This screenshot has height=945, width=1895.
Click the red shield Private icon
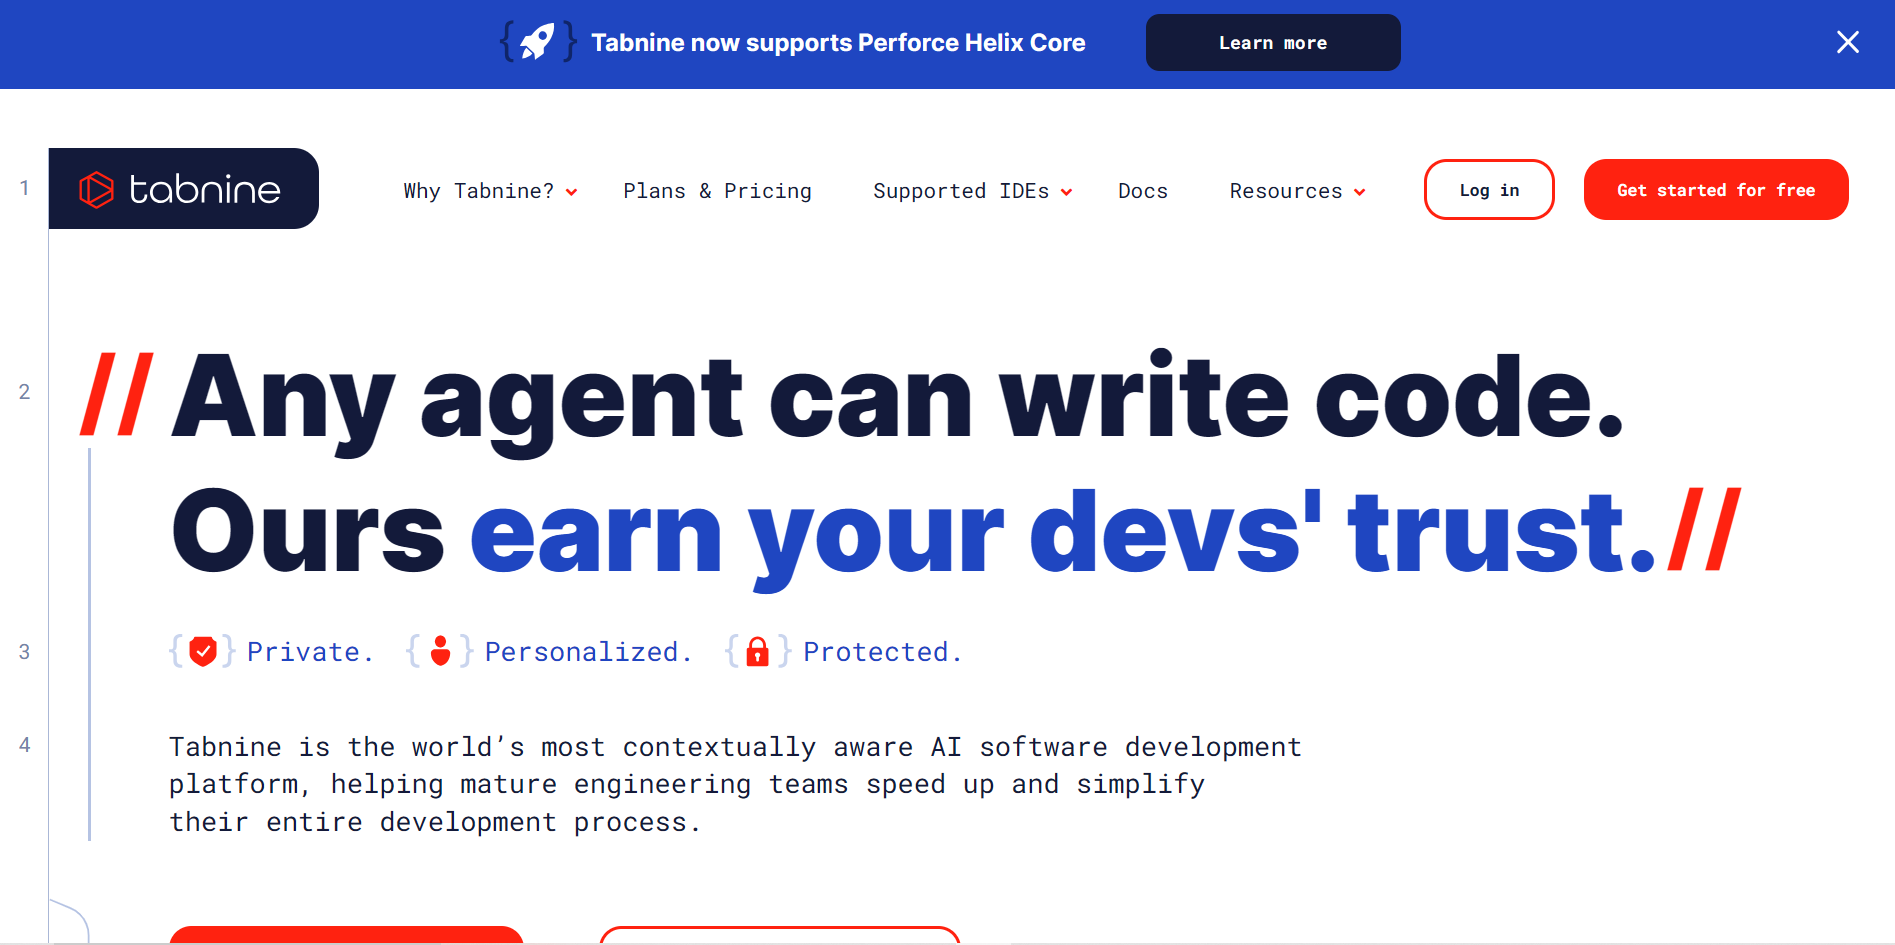click(x=203, y=651)
